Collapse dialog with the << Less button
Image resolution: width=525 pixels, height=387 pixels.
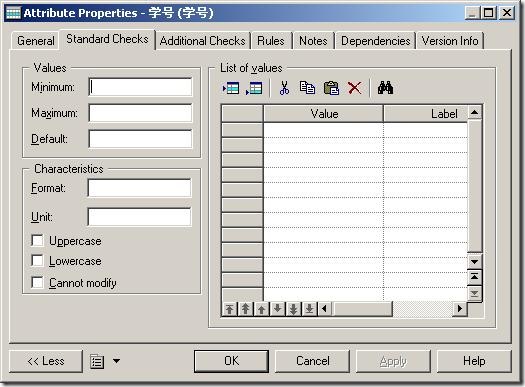[46, 361]
